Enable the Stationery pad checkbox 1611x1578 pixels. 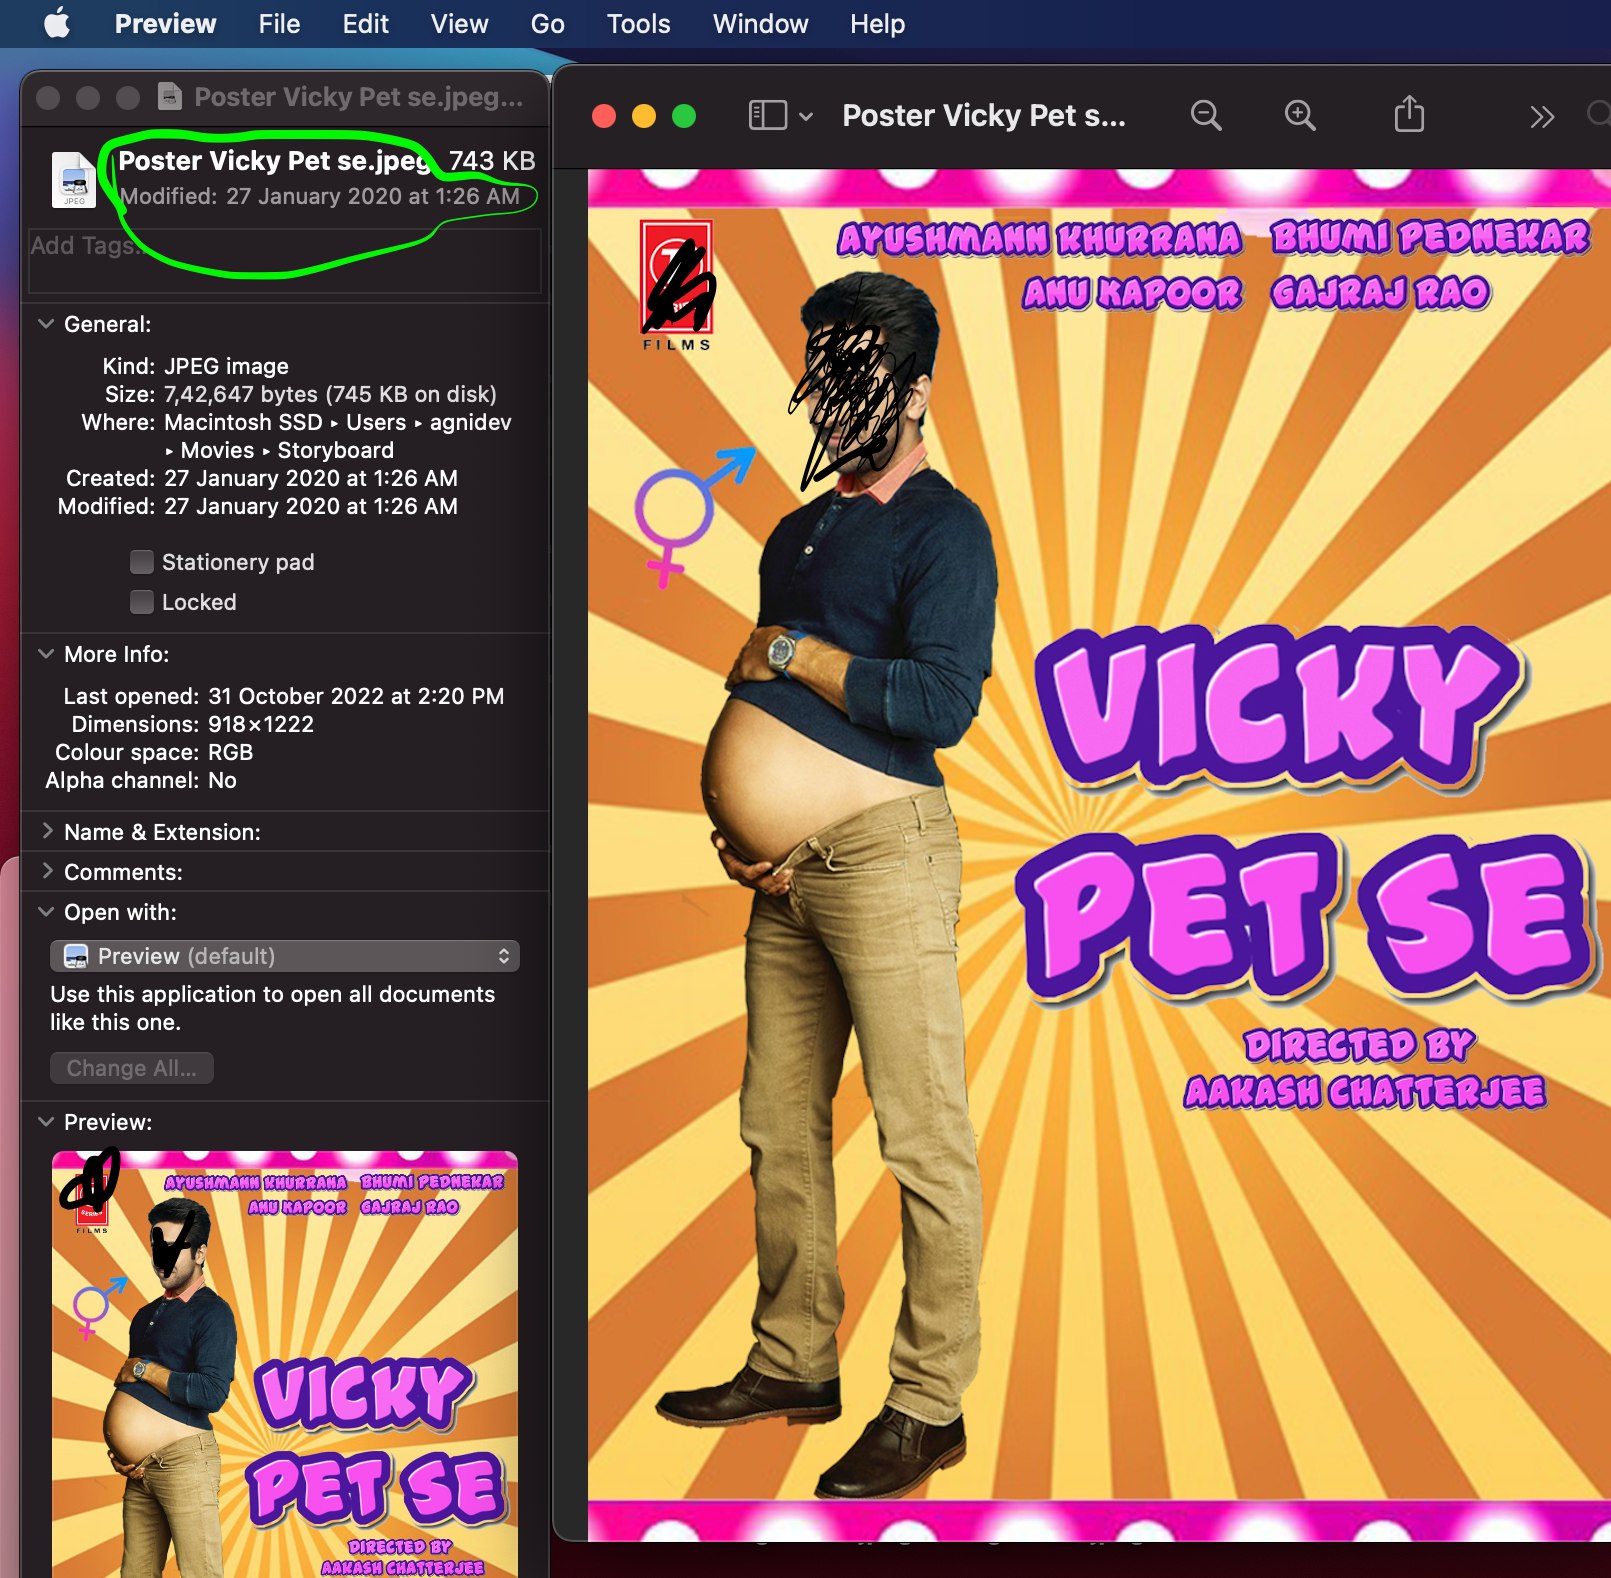(142, 562)
